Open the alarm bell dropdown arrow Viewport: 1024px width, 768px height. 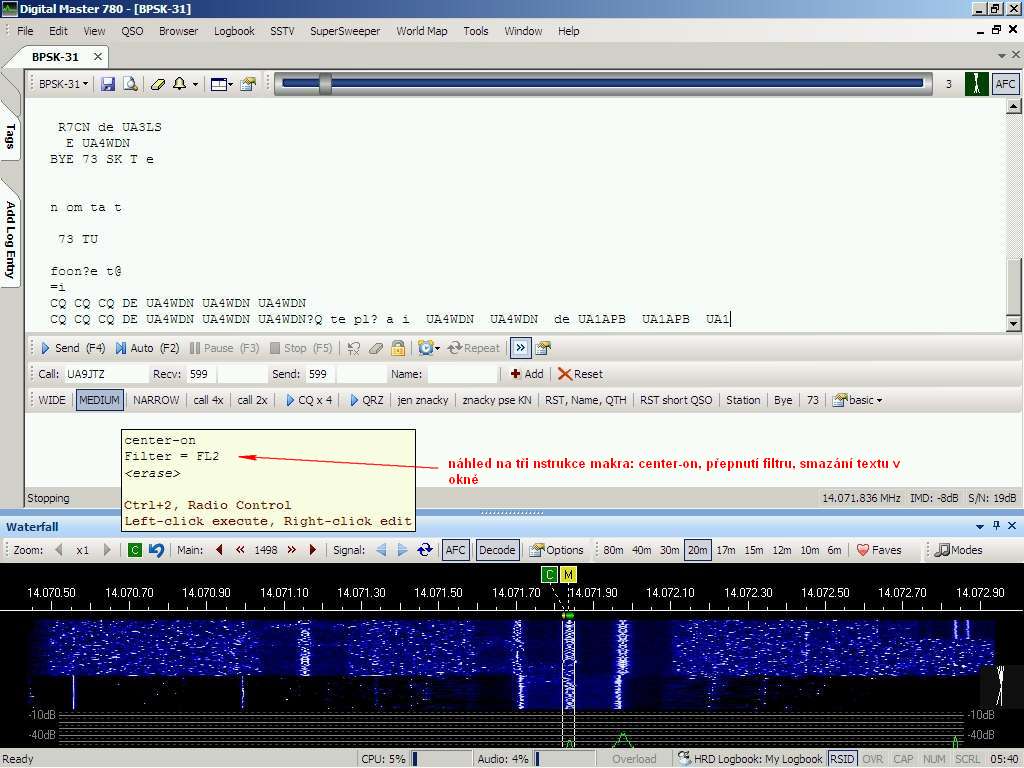pos(195,84)
